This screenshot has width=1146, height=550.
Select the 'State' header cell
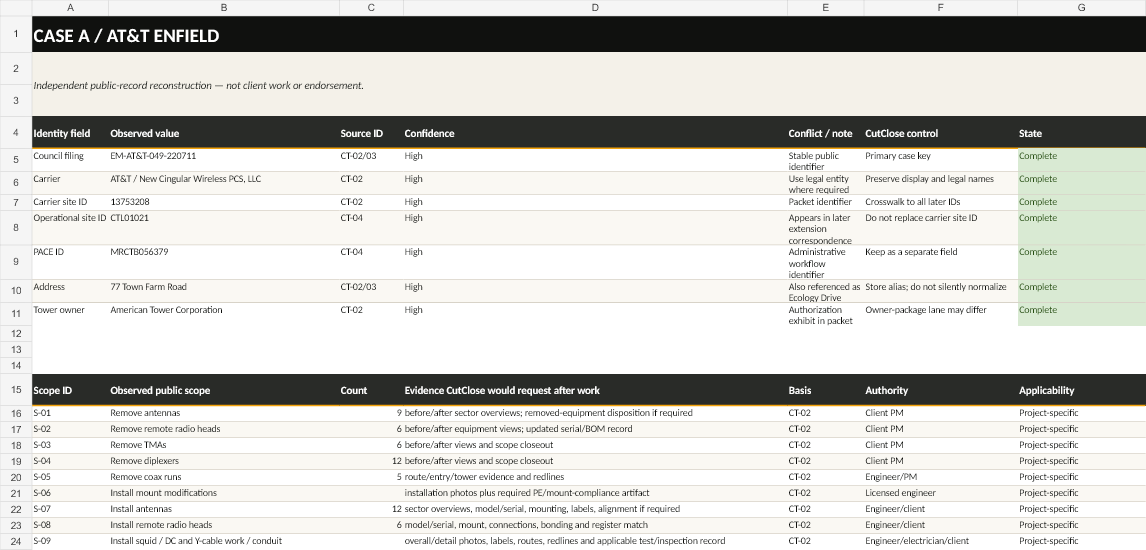point(1082,133)
